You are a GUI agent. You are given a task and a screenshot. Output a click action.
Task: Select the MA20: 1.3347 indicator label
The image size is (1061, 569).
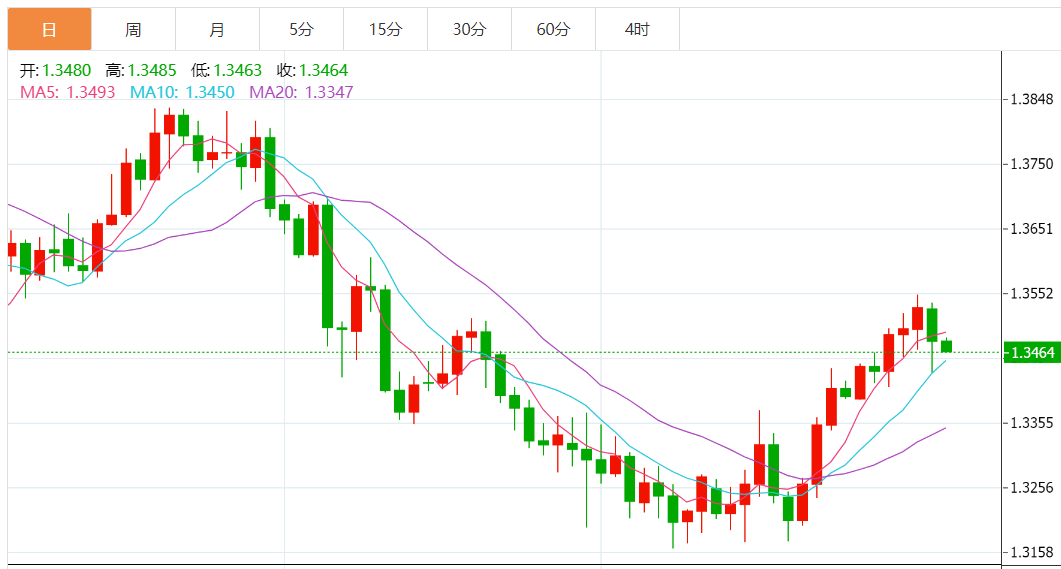301,92
